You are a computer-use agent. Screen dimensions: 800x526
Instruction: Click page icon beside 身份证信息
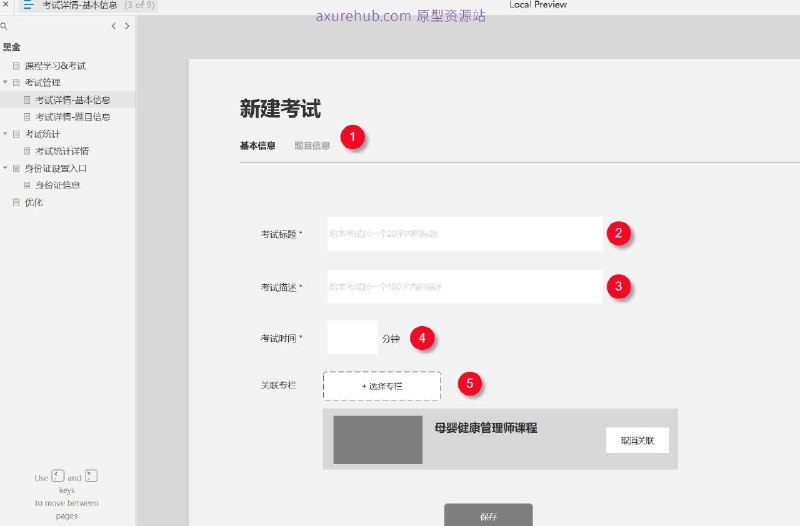tap(27, 185)
